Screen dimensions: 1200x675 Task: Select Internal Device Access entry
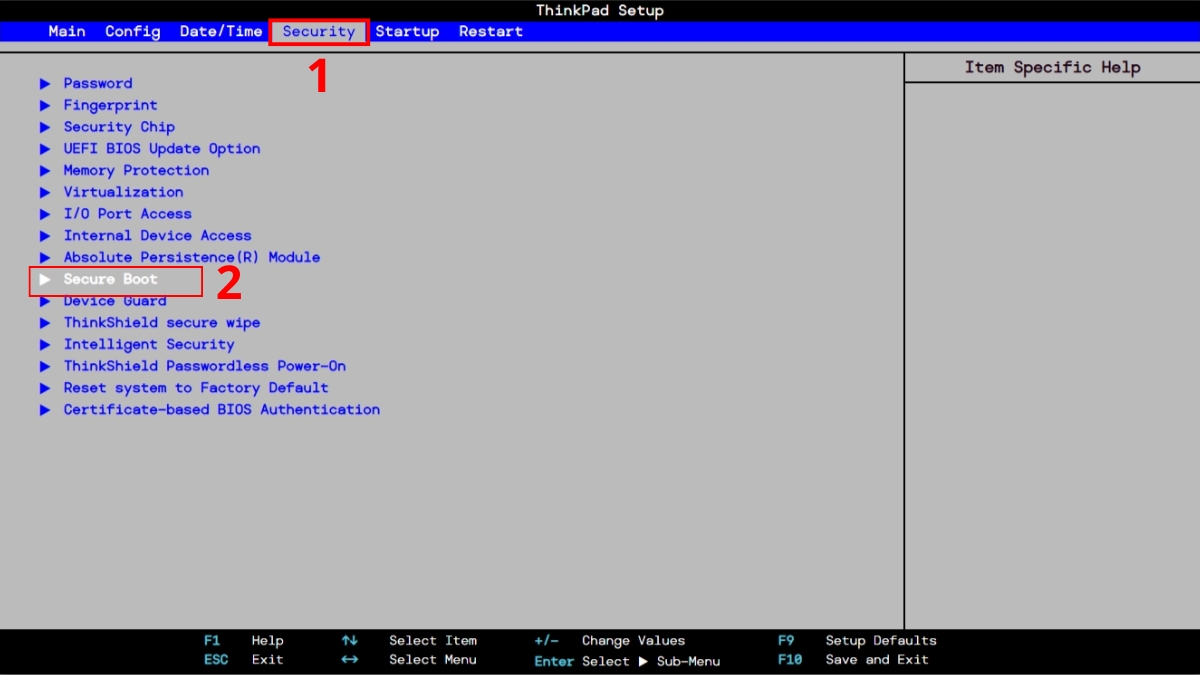pos(157,235)
